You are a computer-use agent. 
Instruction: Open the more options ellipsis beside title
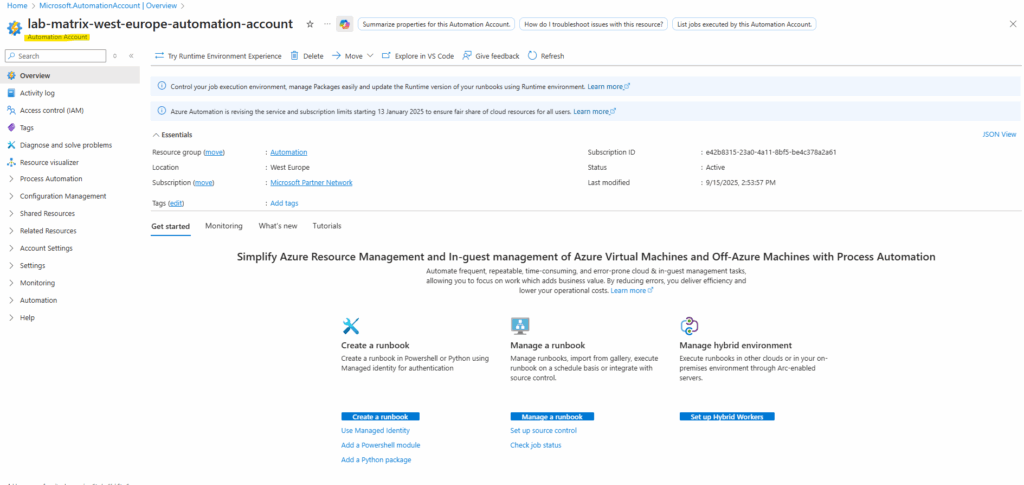point(327,24)
